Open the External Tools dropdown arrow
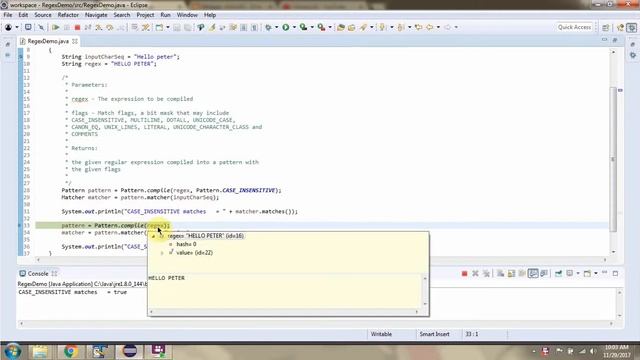Viewport: 640px width, 360px height. [330, 27]
